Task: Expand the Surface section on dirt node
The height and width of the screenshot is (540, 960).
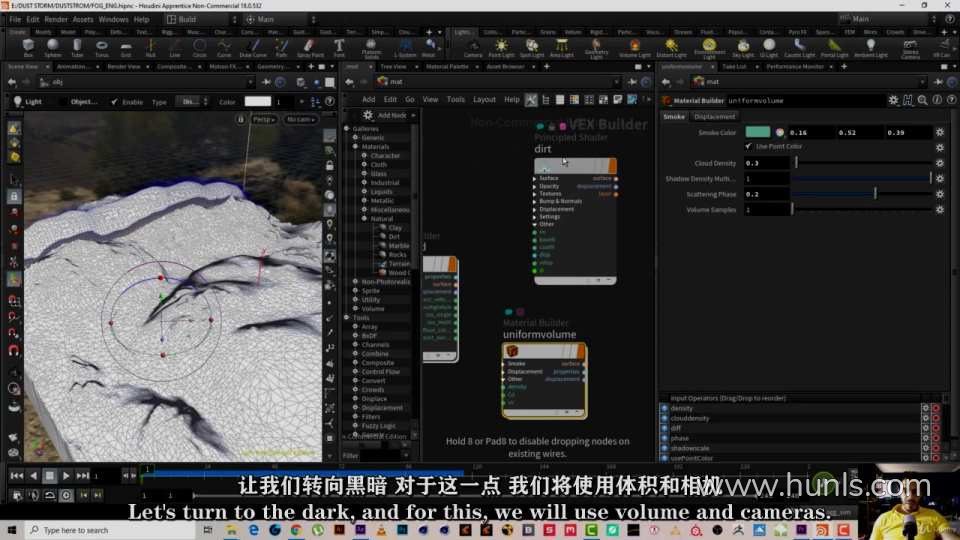Action: coord(535,178)
